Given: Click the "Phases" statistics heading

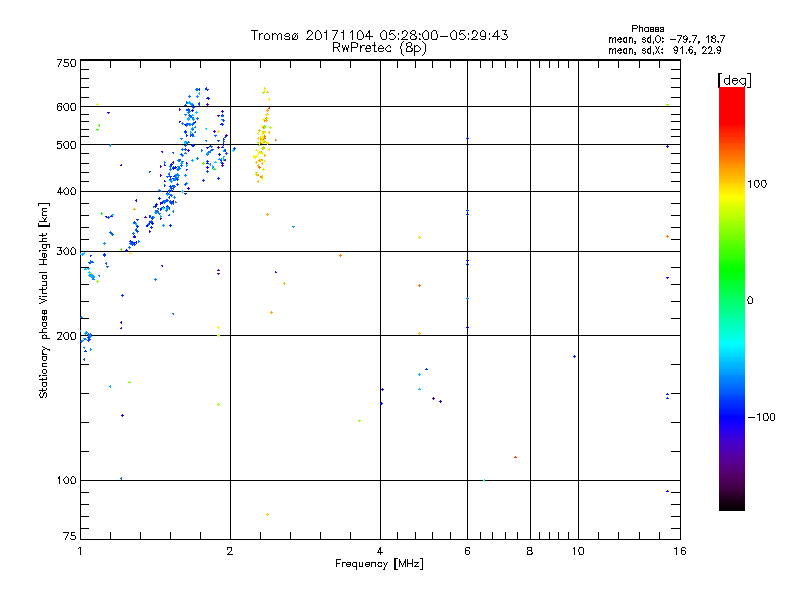Looking at the screenshot, I should (x=647, y=29).
